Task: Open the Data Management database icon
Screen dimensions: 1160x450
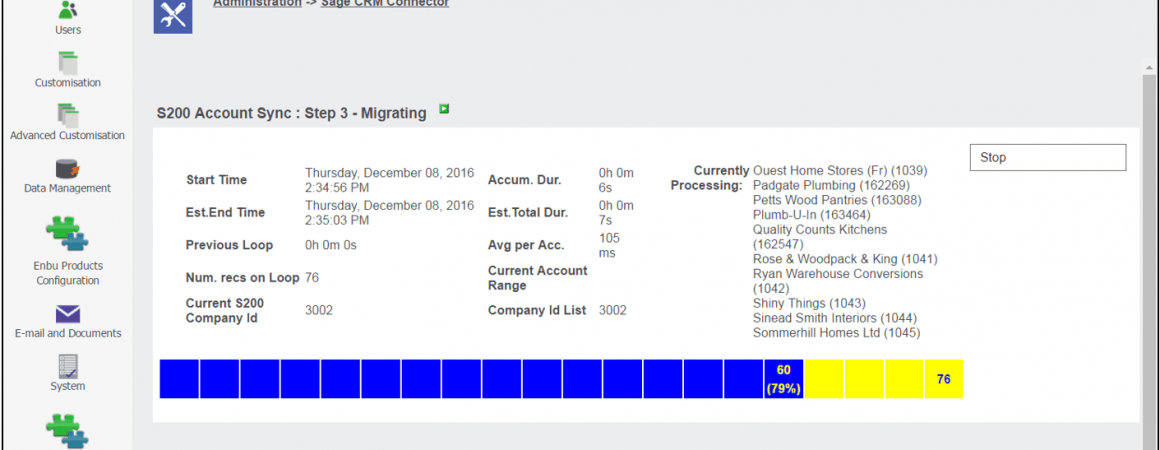Action: point(68,169)
